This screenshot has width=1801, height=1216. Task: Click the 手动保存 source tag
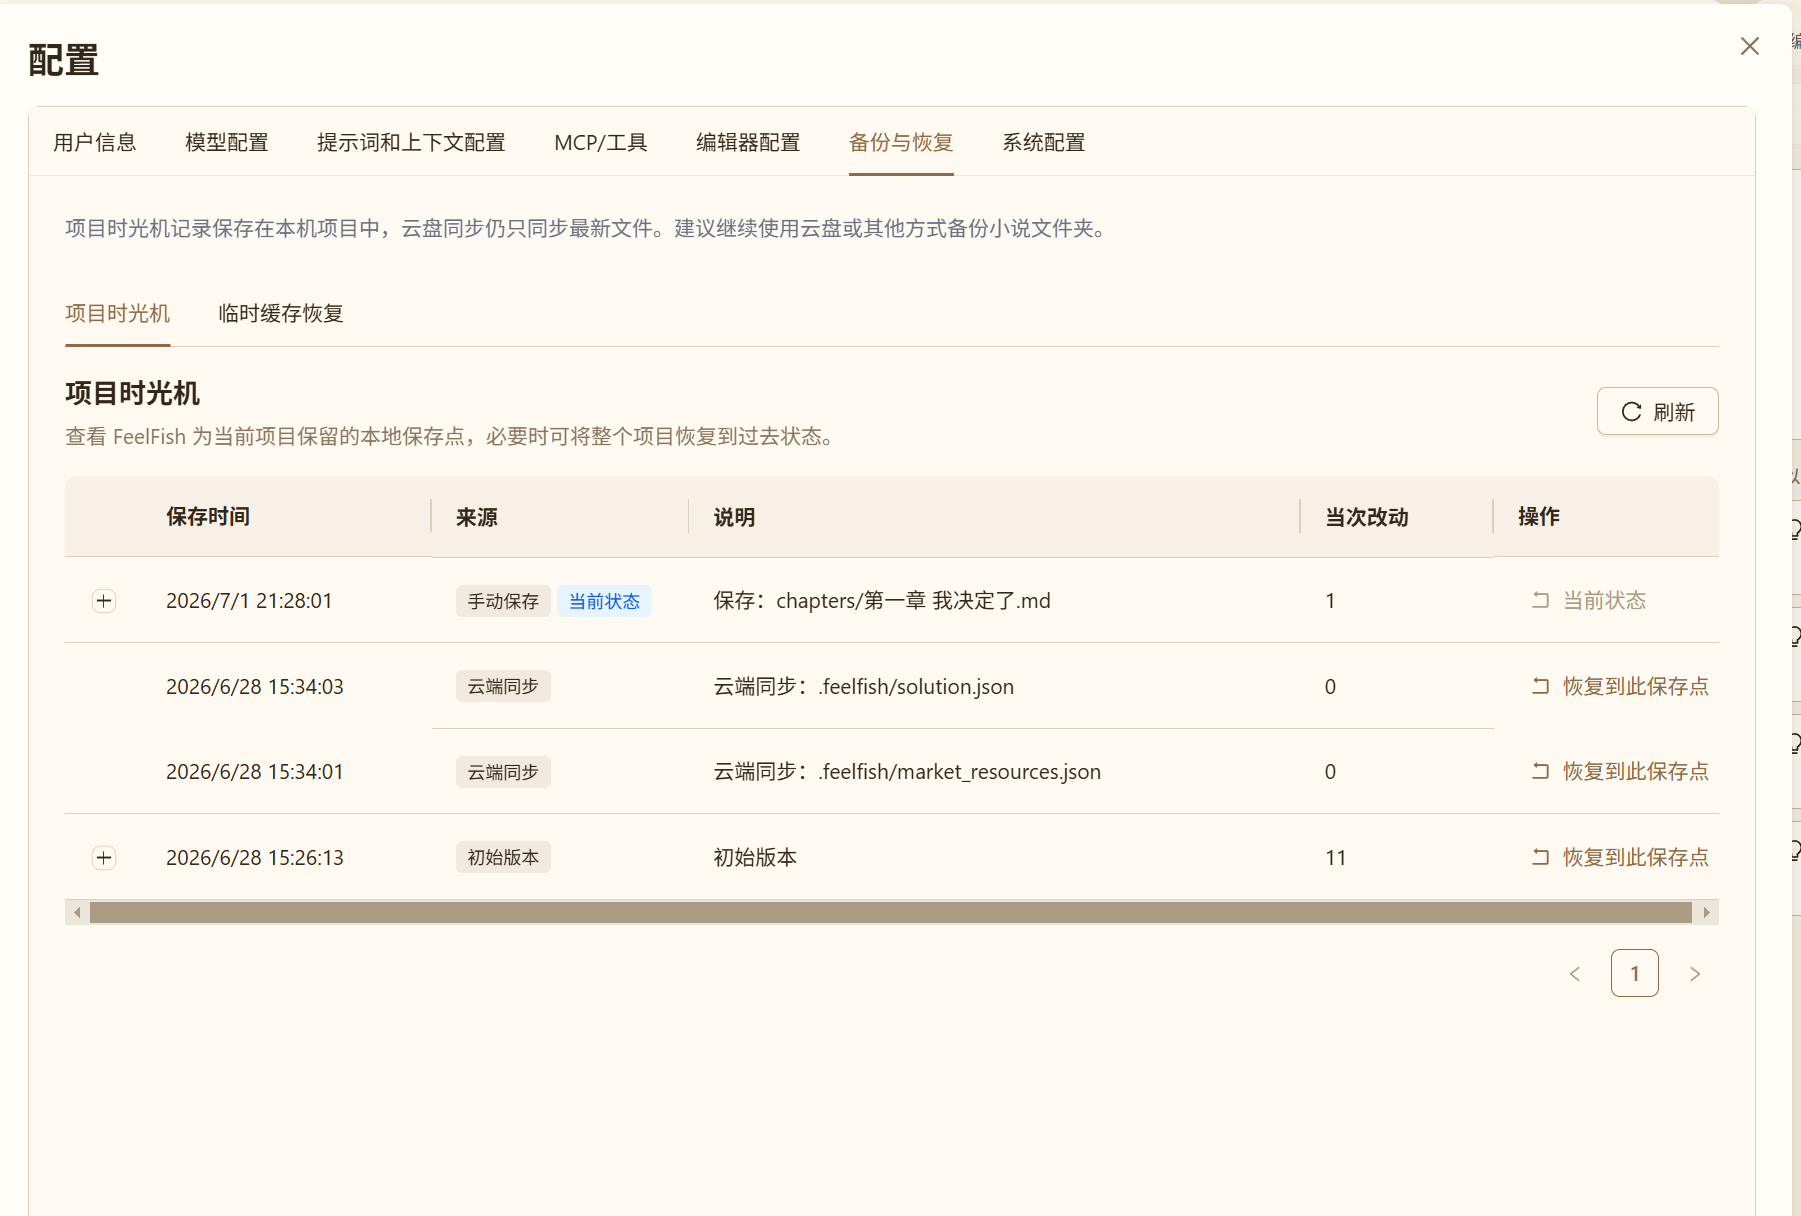pyautogui.click(x=503, y=601)
